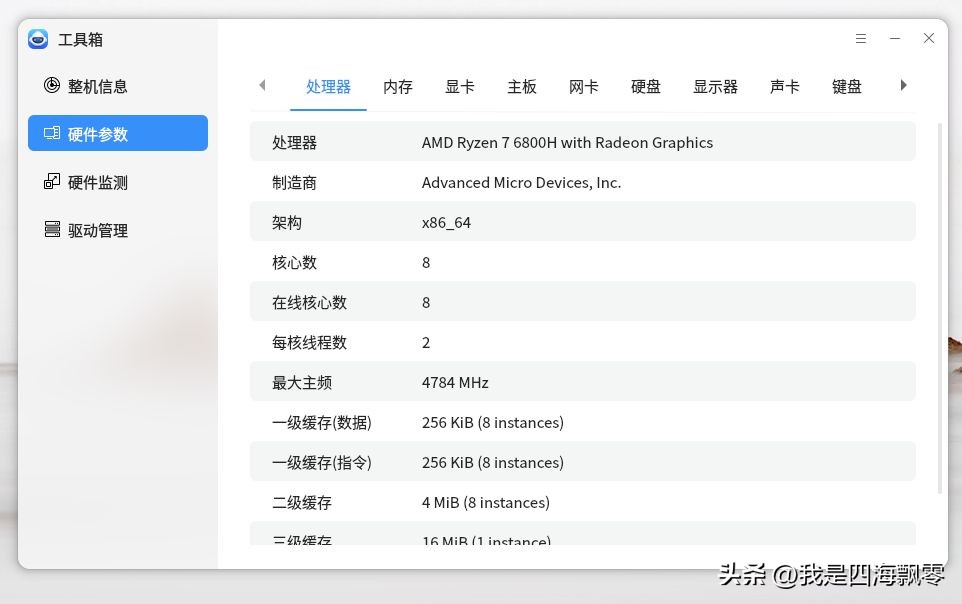This screenshot has height=604, width=962.
Task: Open the hamburger menu icon top right
Action: [861, 39]
